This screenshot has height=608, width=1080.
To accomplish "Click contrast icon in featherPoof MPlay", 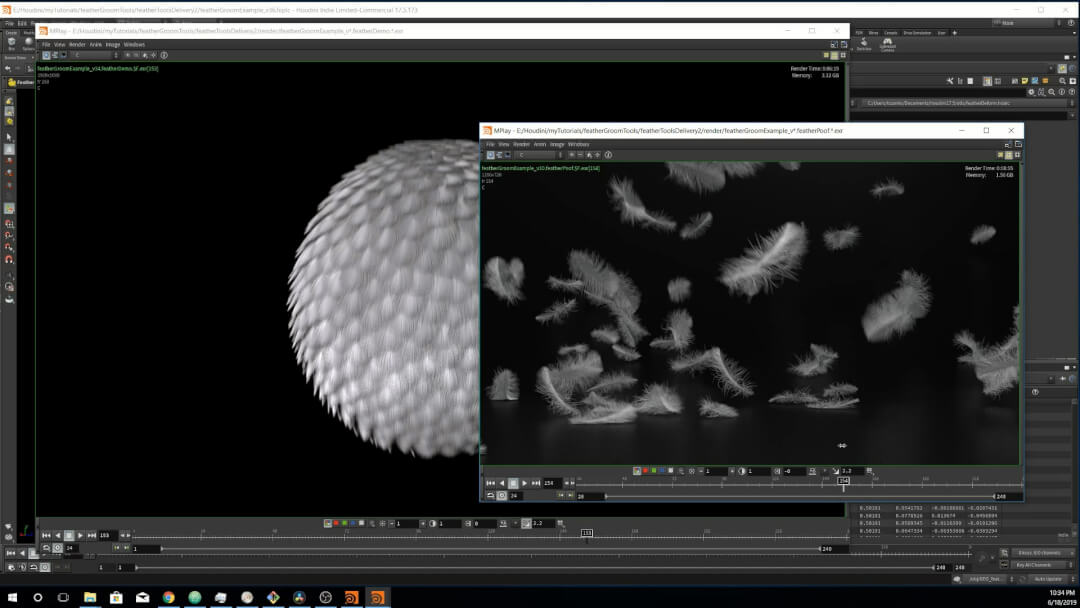I will [x=741, y=471].
